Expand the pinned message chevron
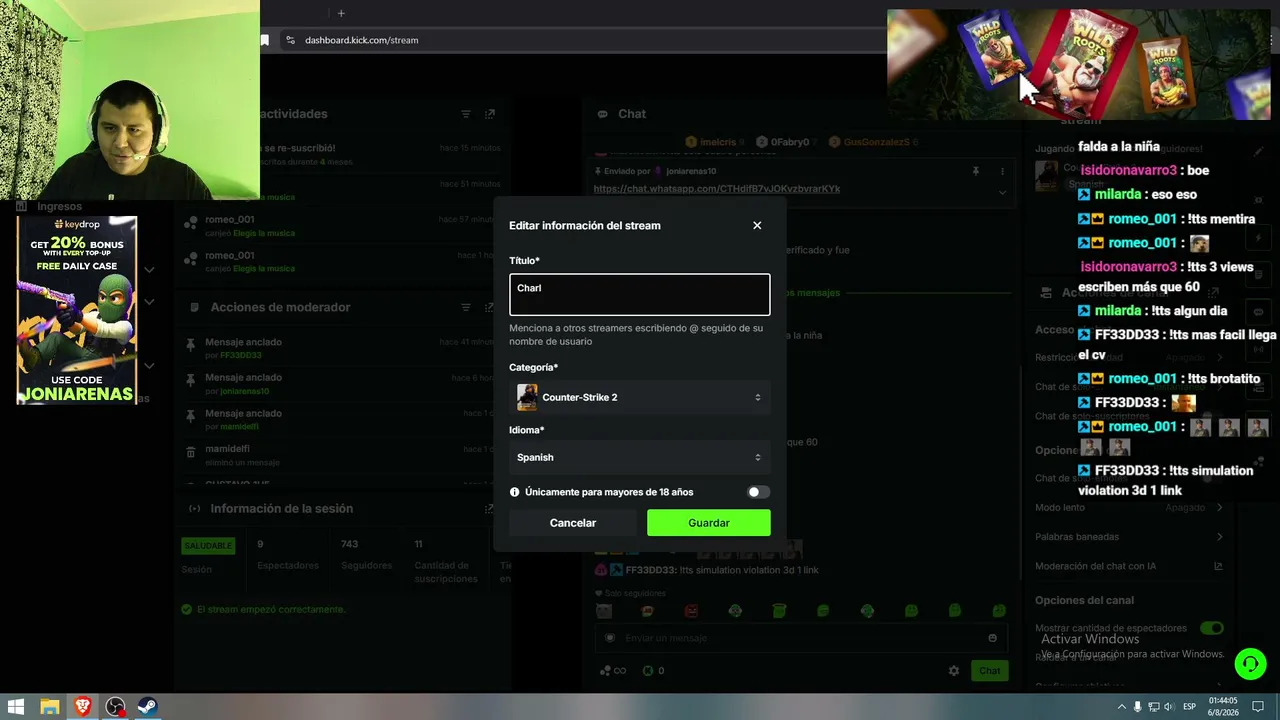The height and width of the screenshot is (720, 1280). pyautogui.click(x=1002, y=192)
